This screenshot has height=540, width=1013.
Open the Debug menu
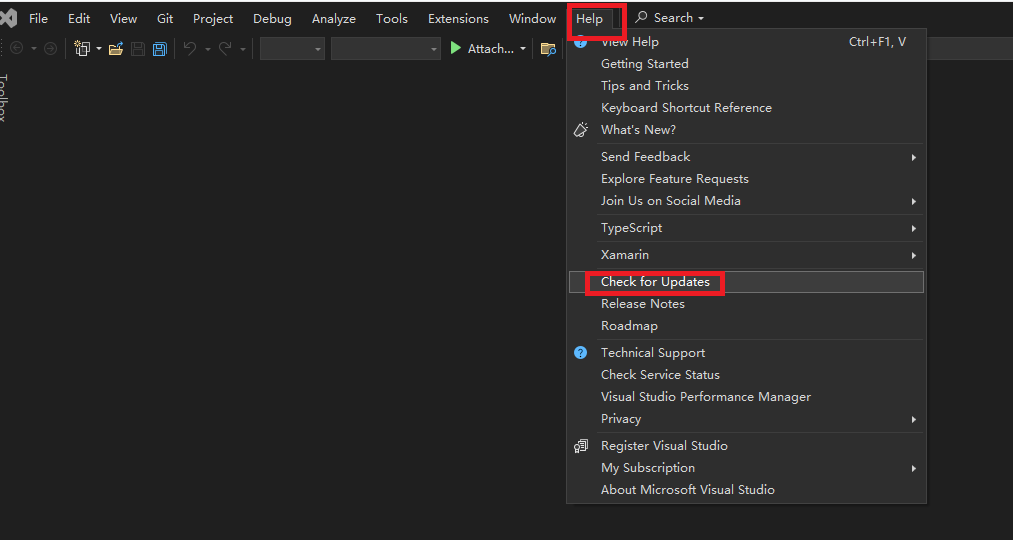[x=272, y=19]
